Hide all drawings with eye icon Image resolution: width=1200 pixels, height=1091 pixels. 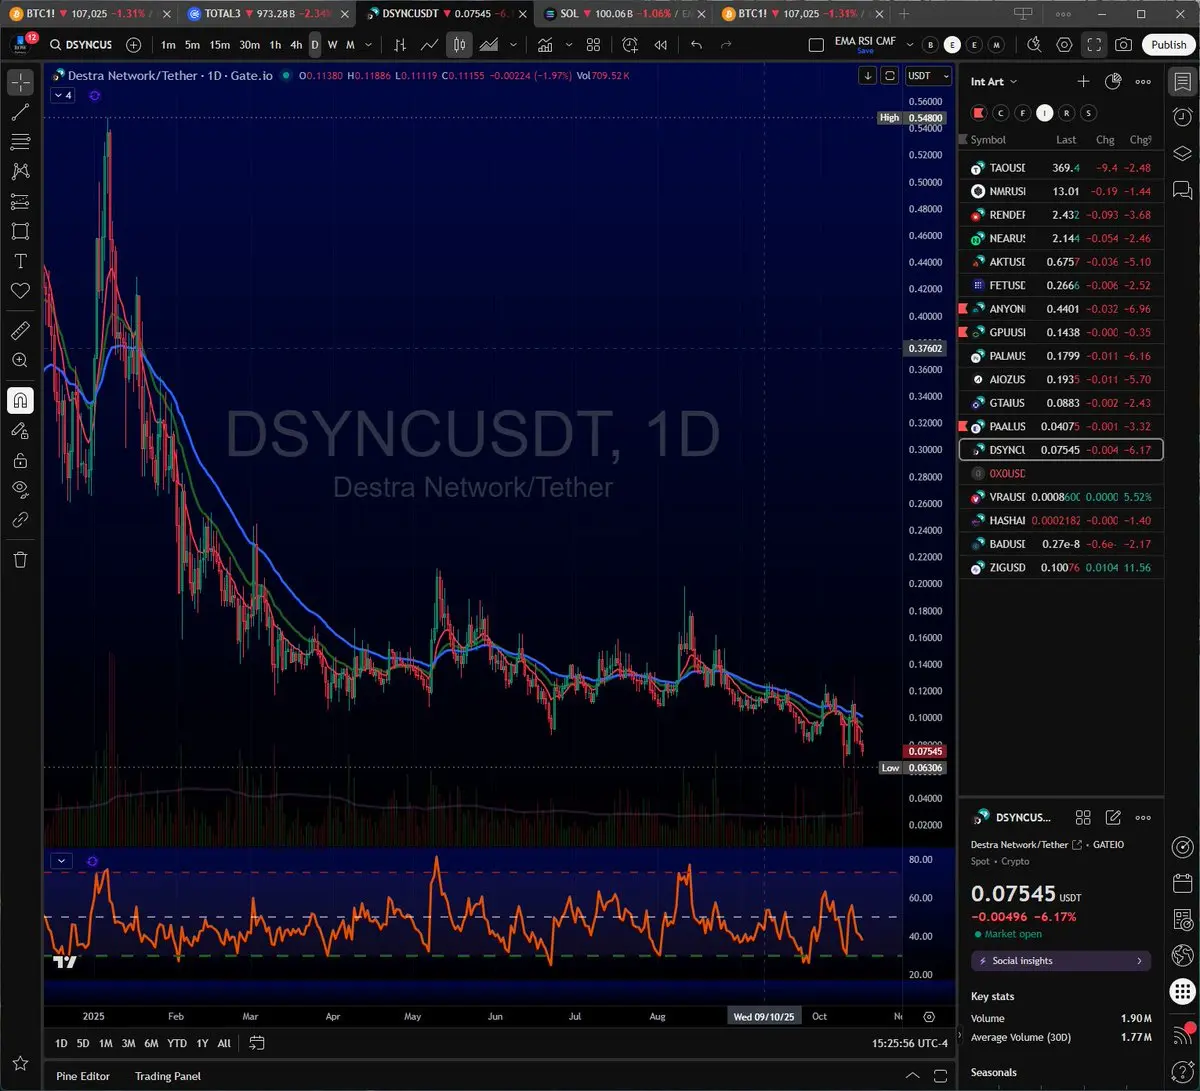point(20,490)
